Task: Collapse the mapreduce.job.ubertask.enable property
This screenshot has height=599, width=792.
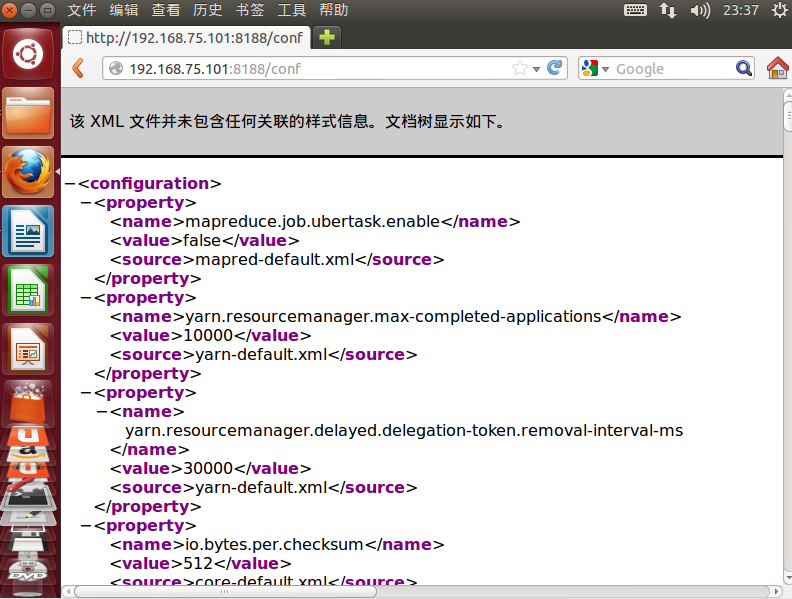Action: pyautogui.click(x=85, y=203)
